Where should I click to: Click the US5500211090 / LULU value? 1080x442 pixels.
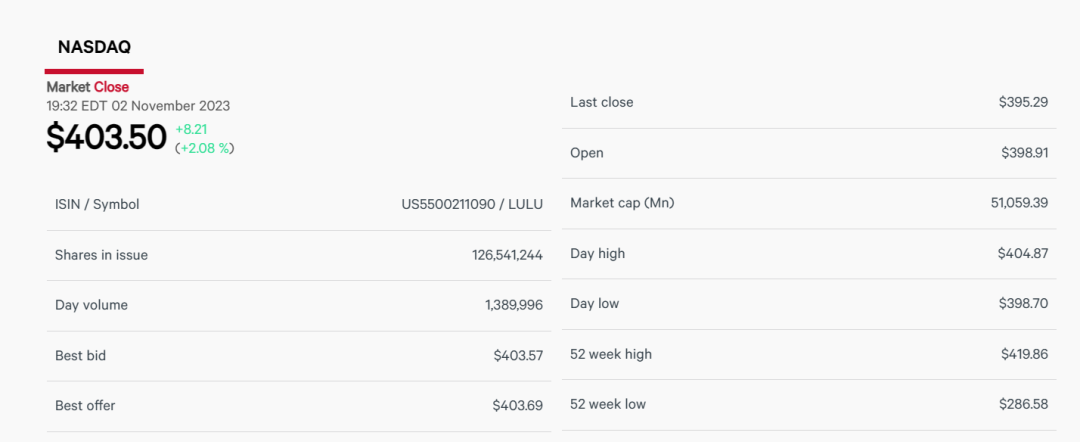472,204
